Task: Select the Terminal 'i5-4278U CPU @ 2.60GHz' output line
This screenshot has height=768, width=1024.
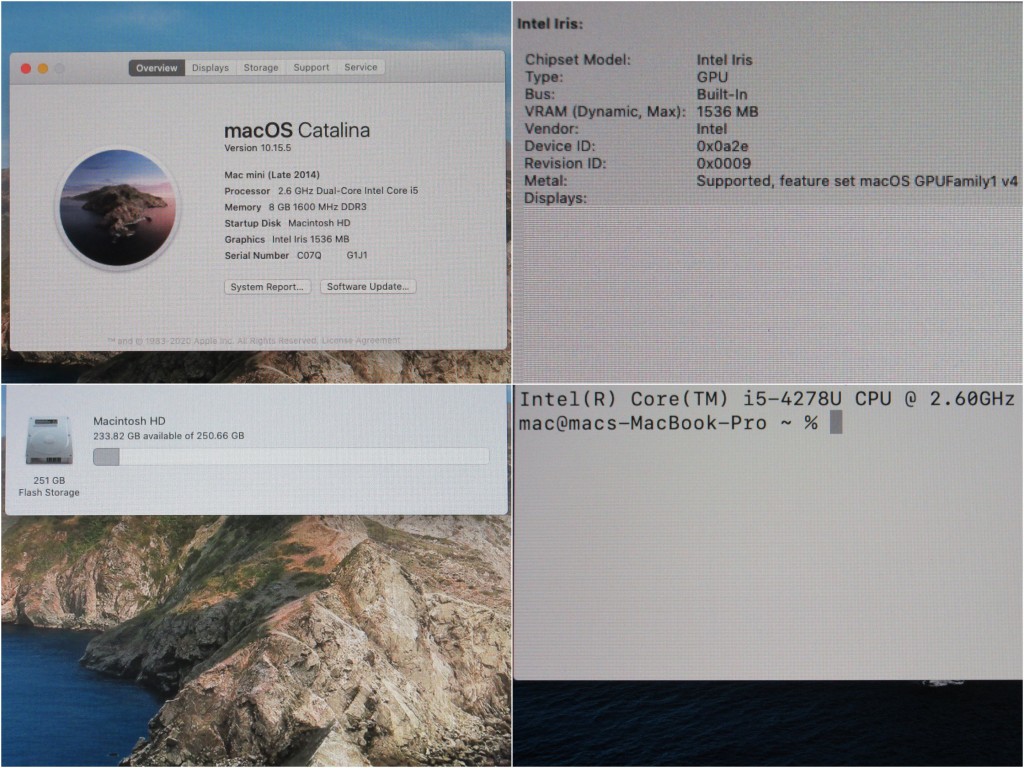Action: 767,398
